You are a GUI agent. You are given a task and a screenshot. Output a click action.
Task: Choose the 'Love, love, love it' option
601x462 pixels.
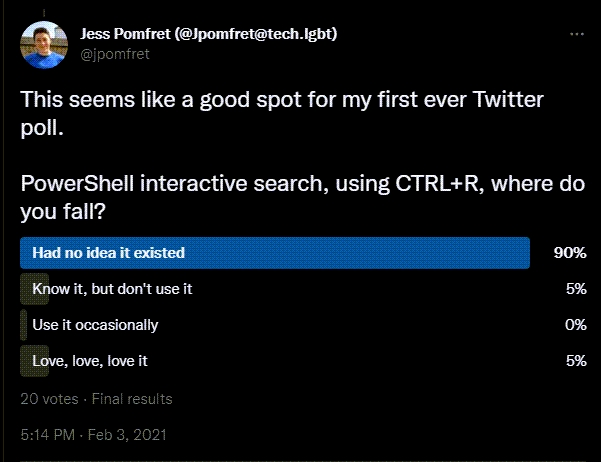(x=90, y=361)
